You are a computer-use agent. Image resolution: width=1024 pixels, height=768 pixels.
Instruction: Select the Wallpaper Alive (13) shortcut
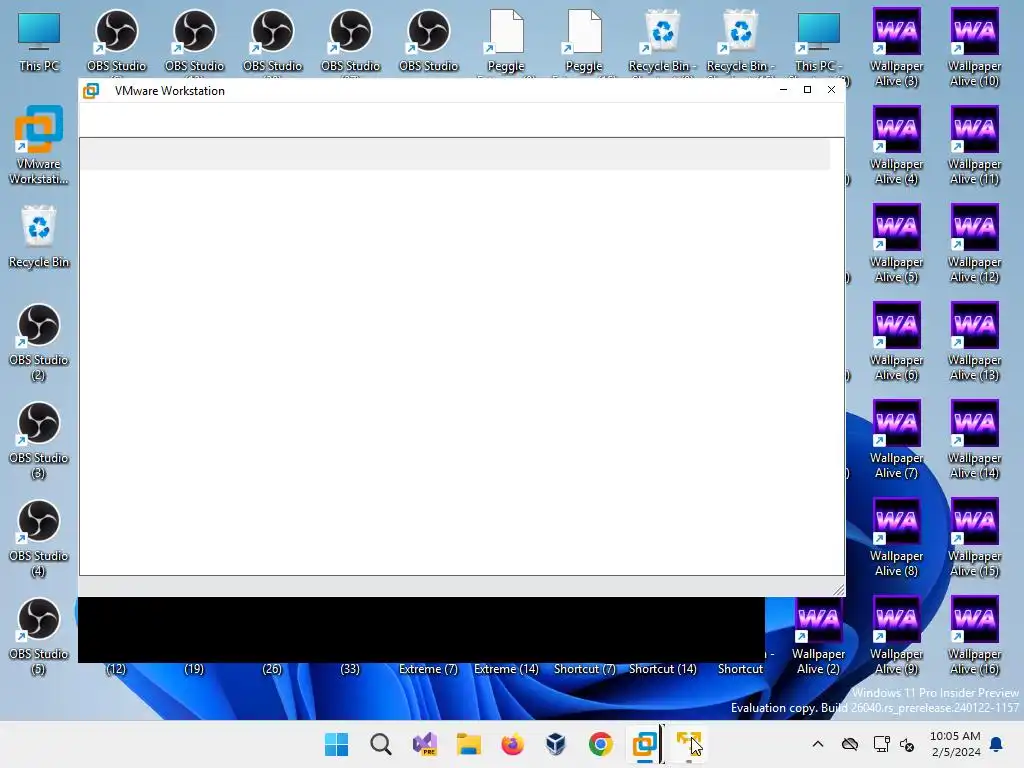point(974,342)
